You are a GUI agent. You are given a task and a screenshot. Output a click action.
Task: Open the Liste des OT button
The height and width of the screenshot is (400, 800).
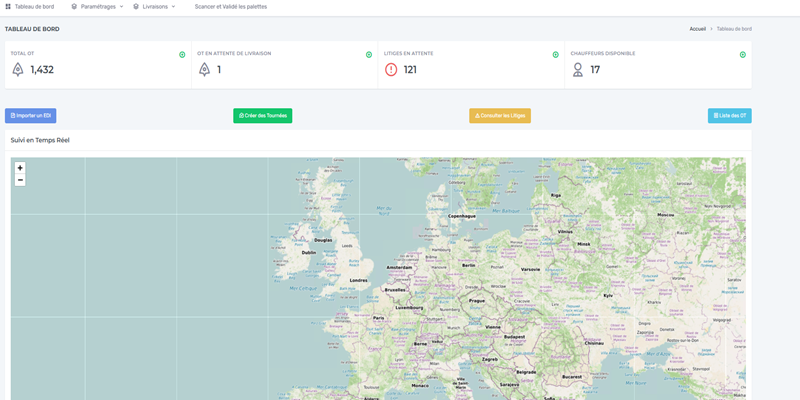(x=729, y=116)
